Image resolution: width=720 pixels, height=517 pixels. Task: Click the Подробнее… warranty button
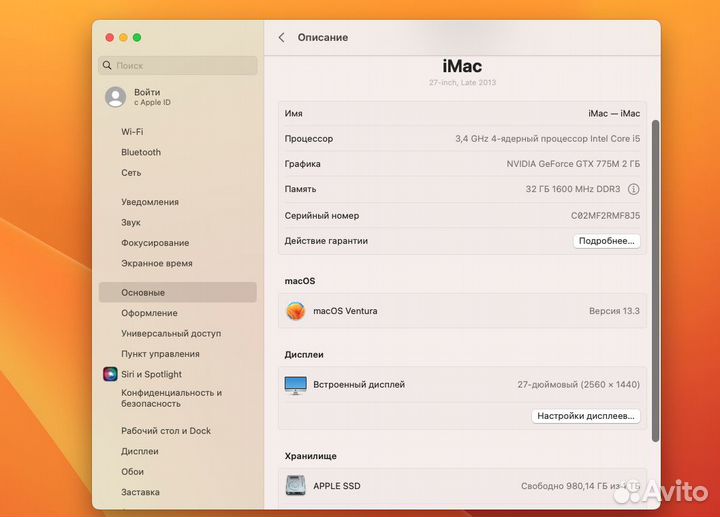click(x=607, y=241)
